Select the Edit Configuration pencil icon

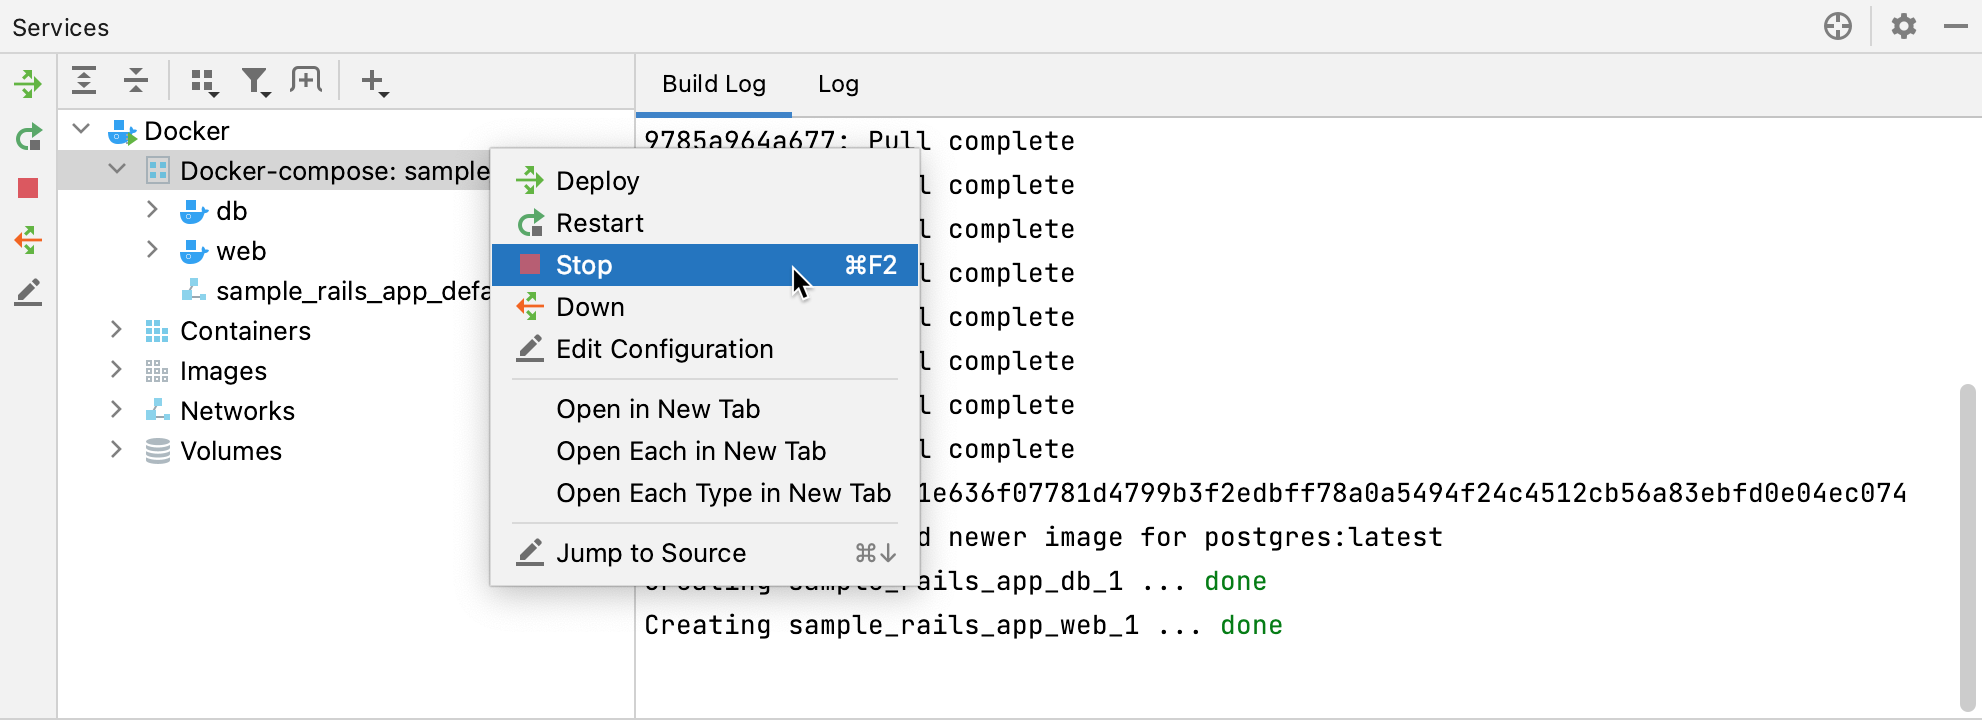point(28,291)
